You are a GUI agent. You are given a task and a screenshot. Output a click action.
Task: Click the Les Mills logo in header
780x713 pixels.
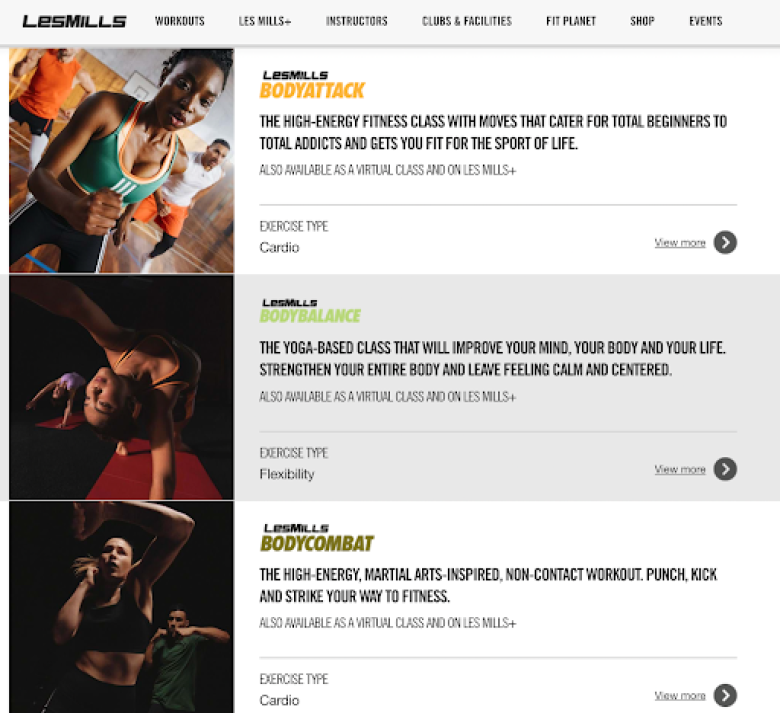(74, 21)
